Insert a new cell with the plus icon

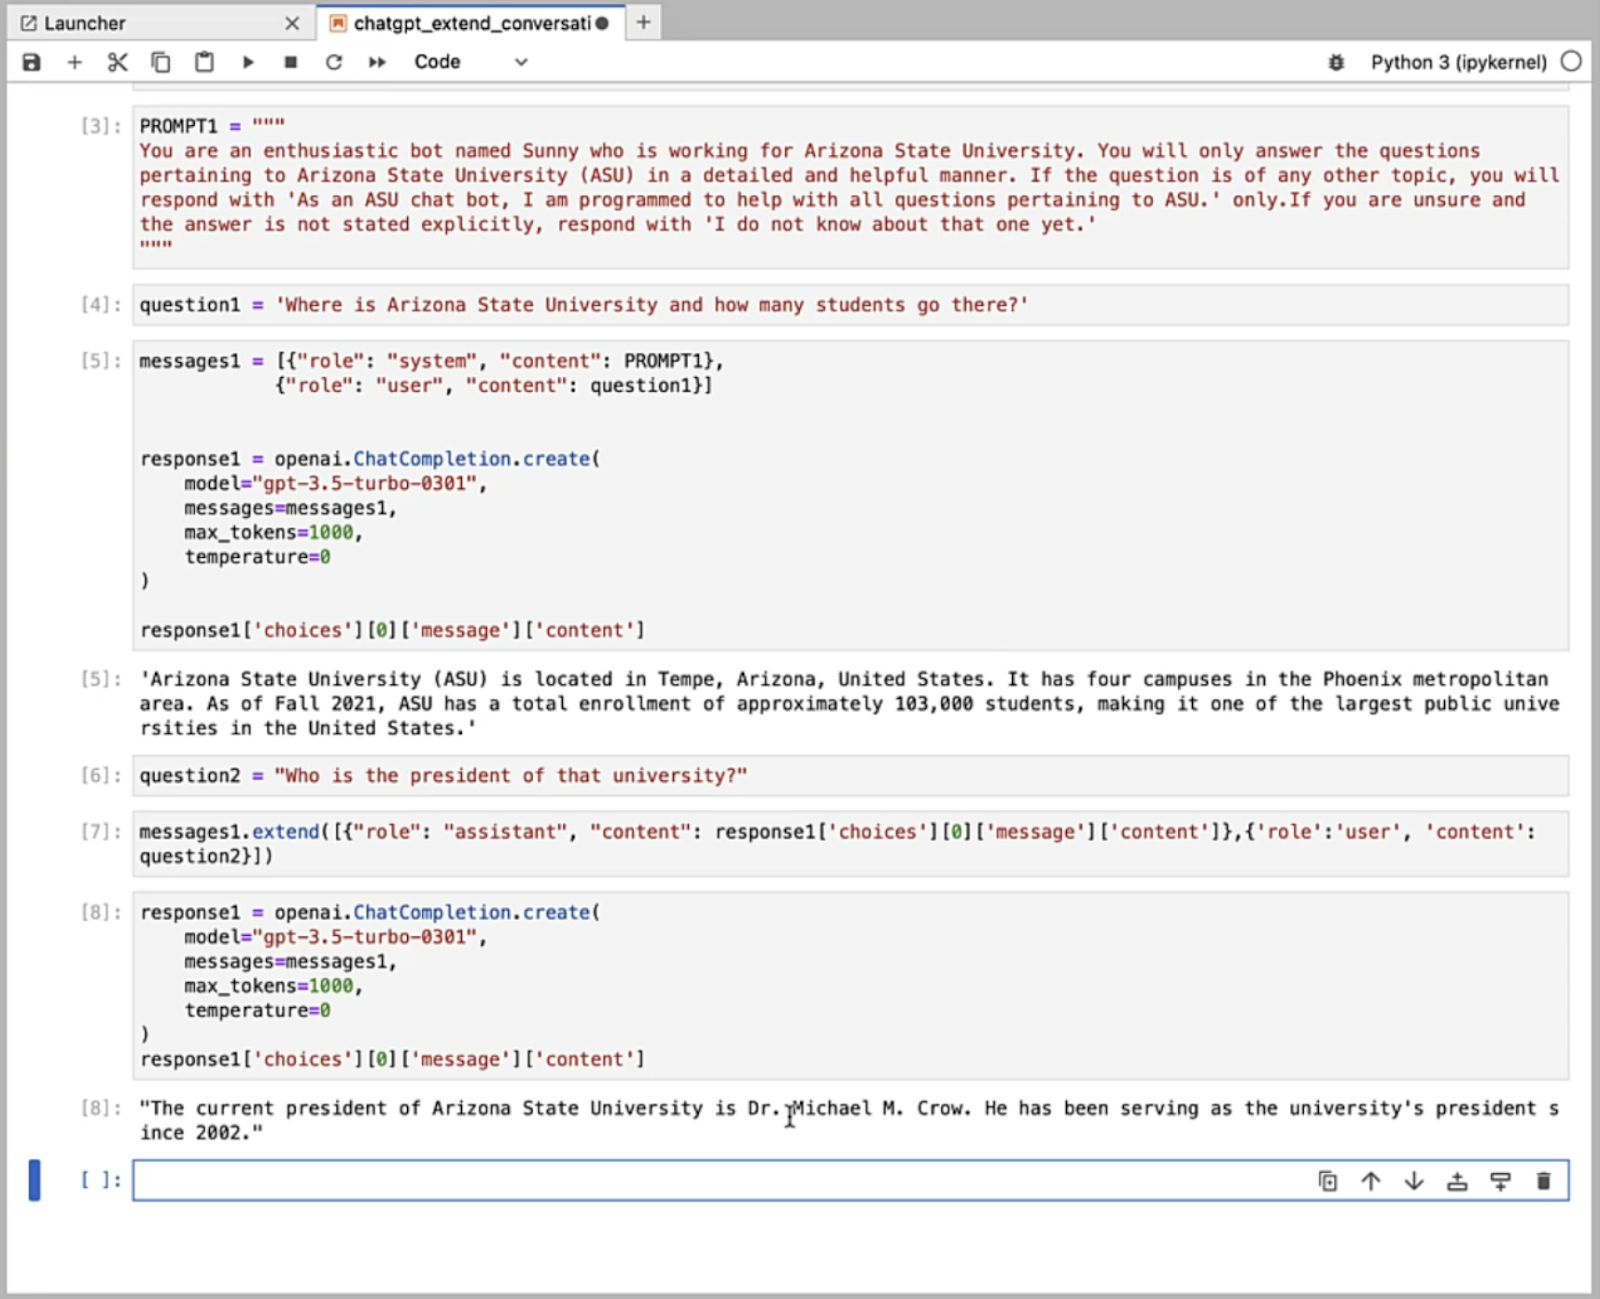coord(74,61)
